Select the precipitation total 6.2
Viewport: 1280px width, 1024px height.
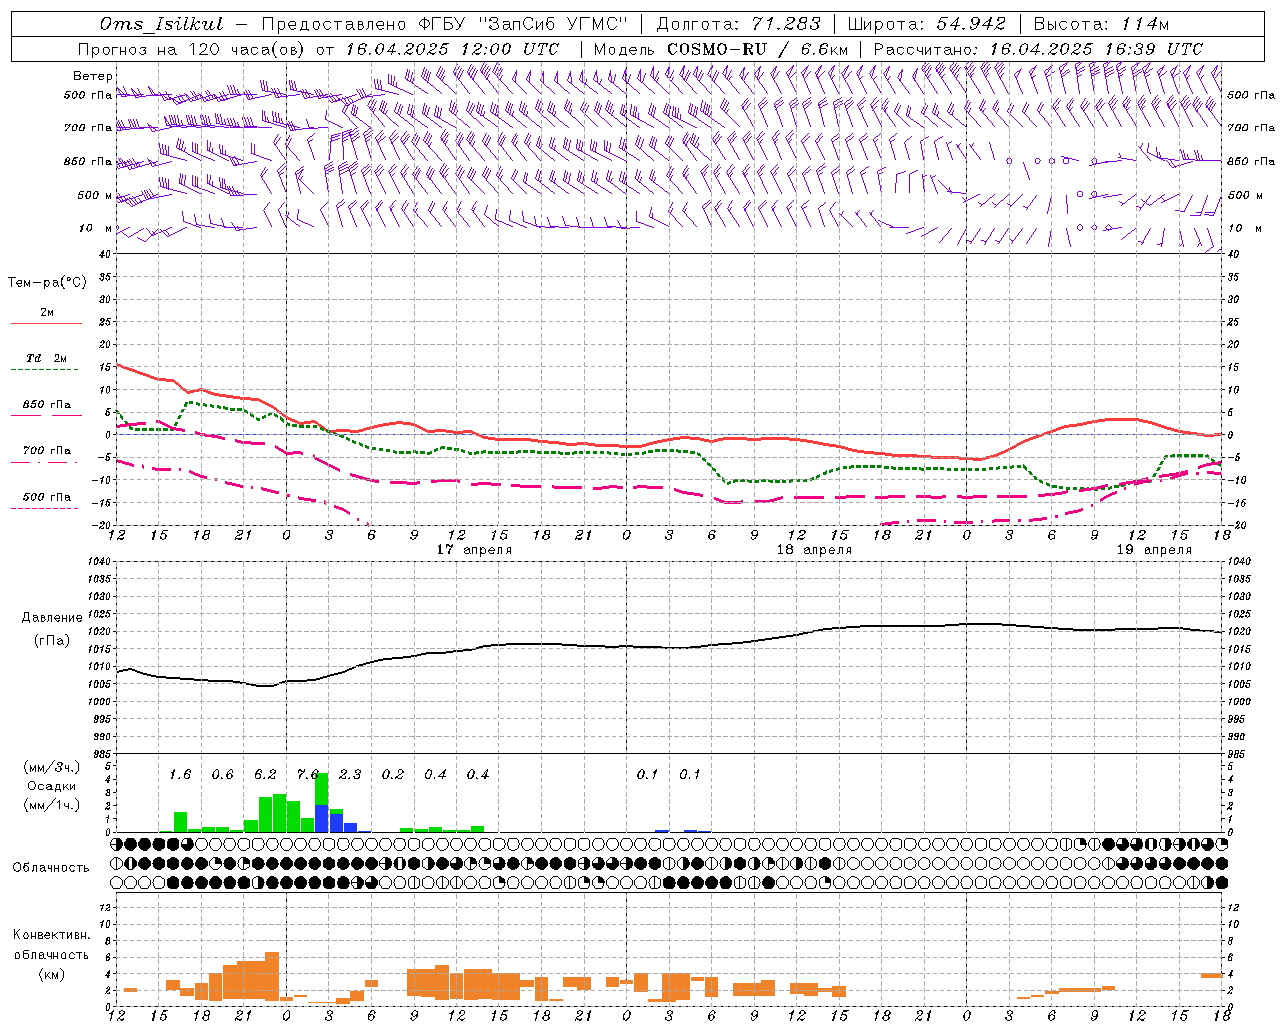265,775
